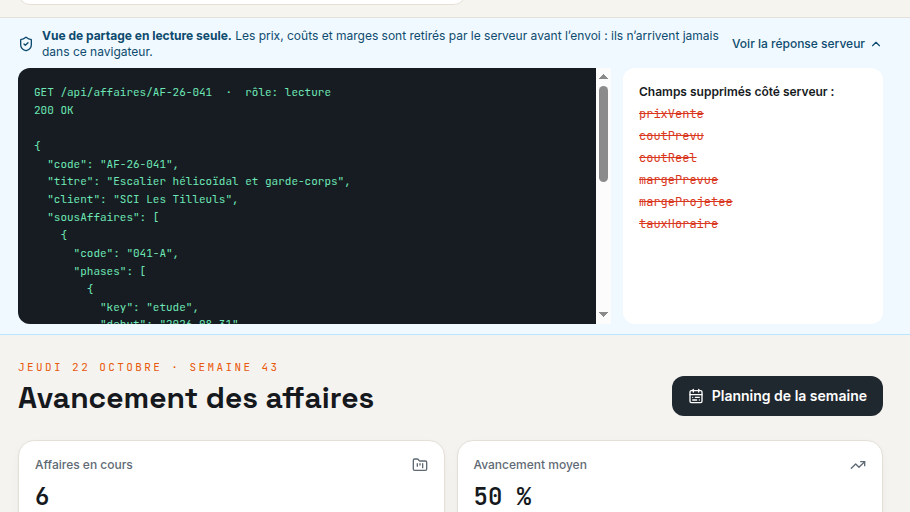Click JSON line '"client": "SCI Les Tilleuls"'
This screenshot has height=512, width=910.
click(x=143, y=200)
